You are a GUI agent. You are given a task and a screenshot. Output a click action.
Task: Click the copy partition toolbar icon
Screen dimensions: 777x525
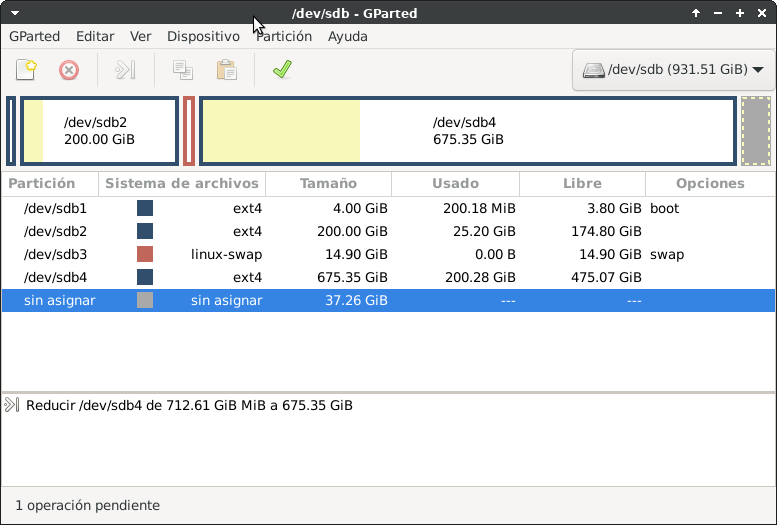(x=182, y=70)
